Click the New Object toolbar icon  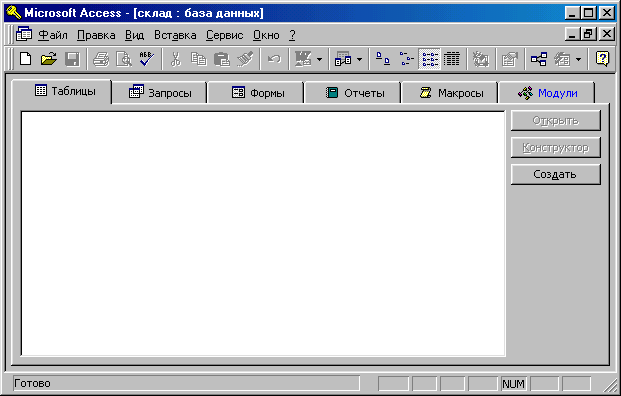tap(562, 59)
